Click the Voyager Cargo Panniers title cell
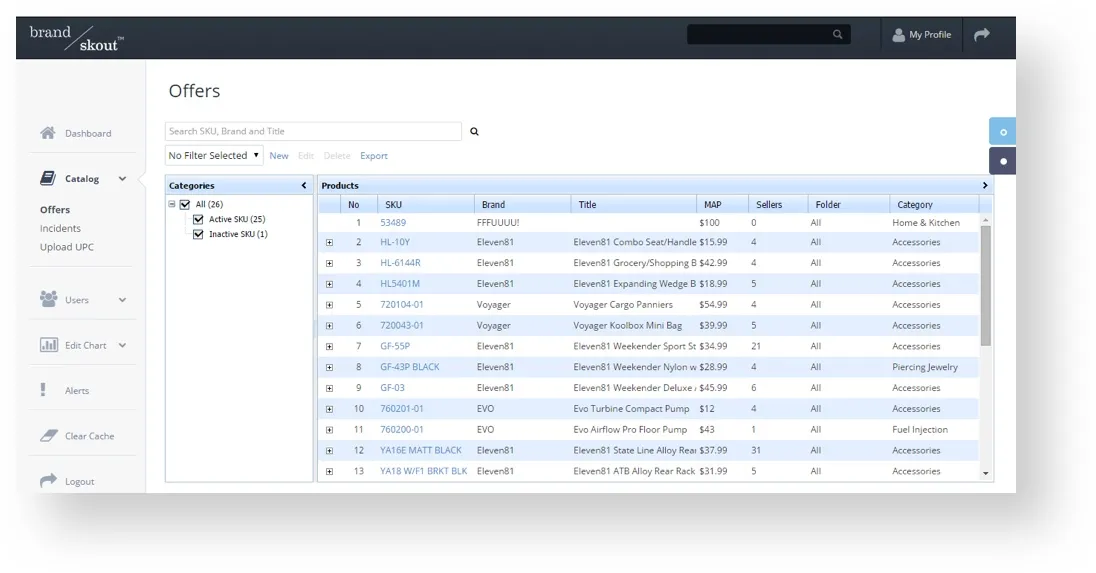 [623, 305]
